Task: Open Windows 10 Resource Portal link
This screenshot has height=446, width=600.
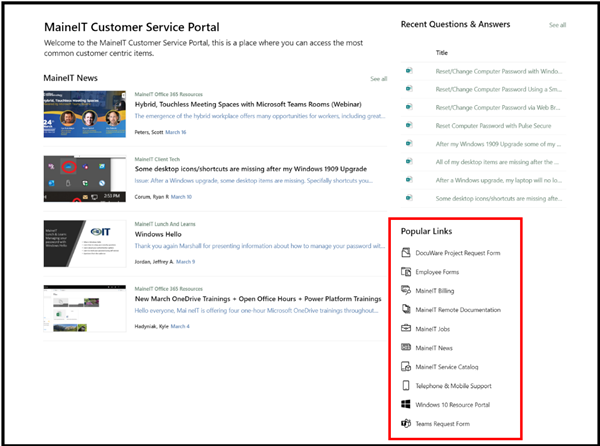Action: [453, 405]
